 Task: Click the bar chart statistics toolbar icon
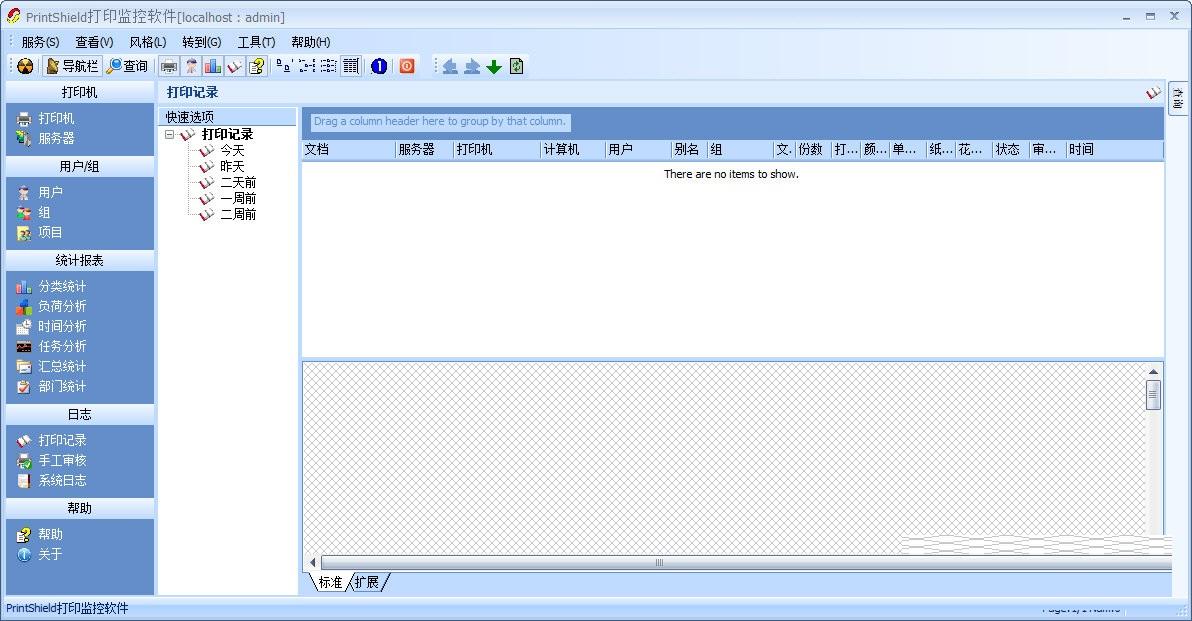213,66
